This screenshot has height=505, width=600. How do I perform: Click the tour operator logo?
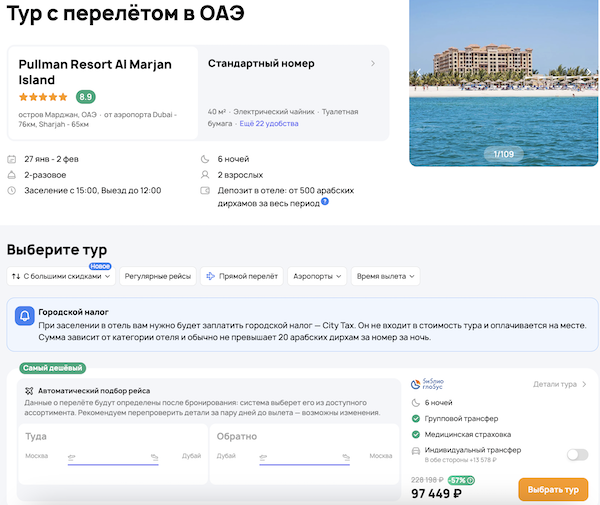pos(429,383)
